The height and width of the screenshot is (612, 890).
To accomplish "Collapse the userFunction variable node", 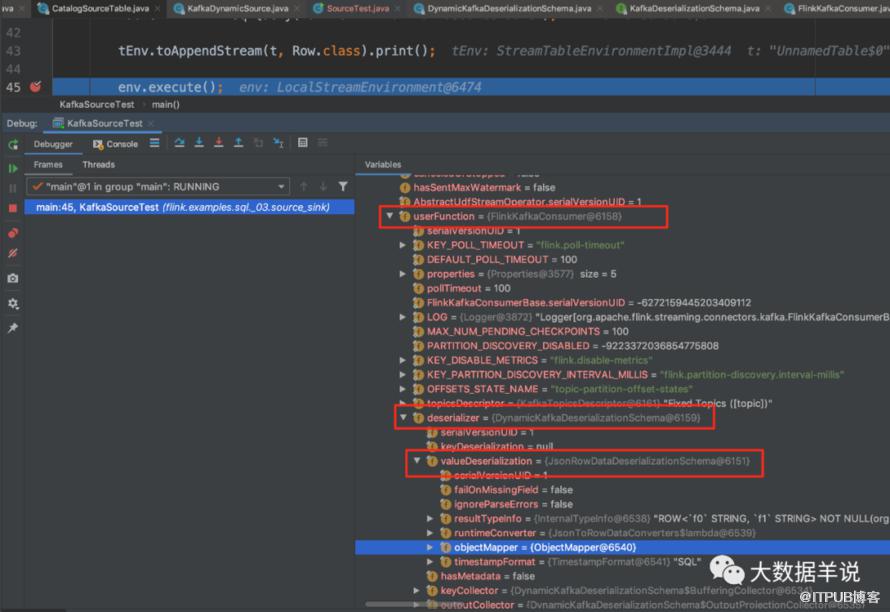I will pos(389,216).
